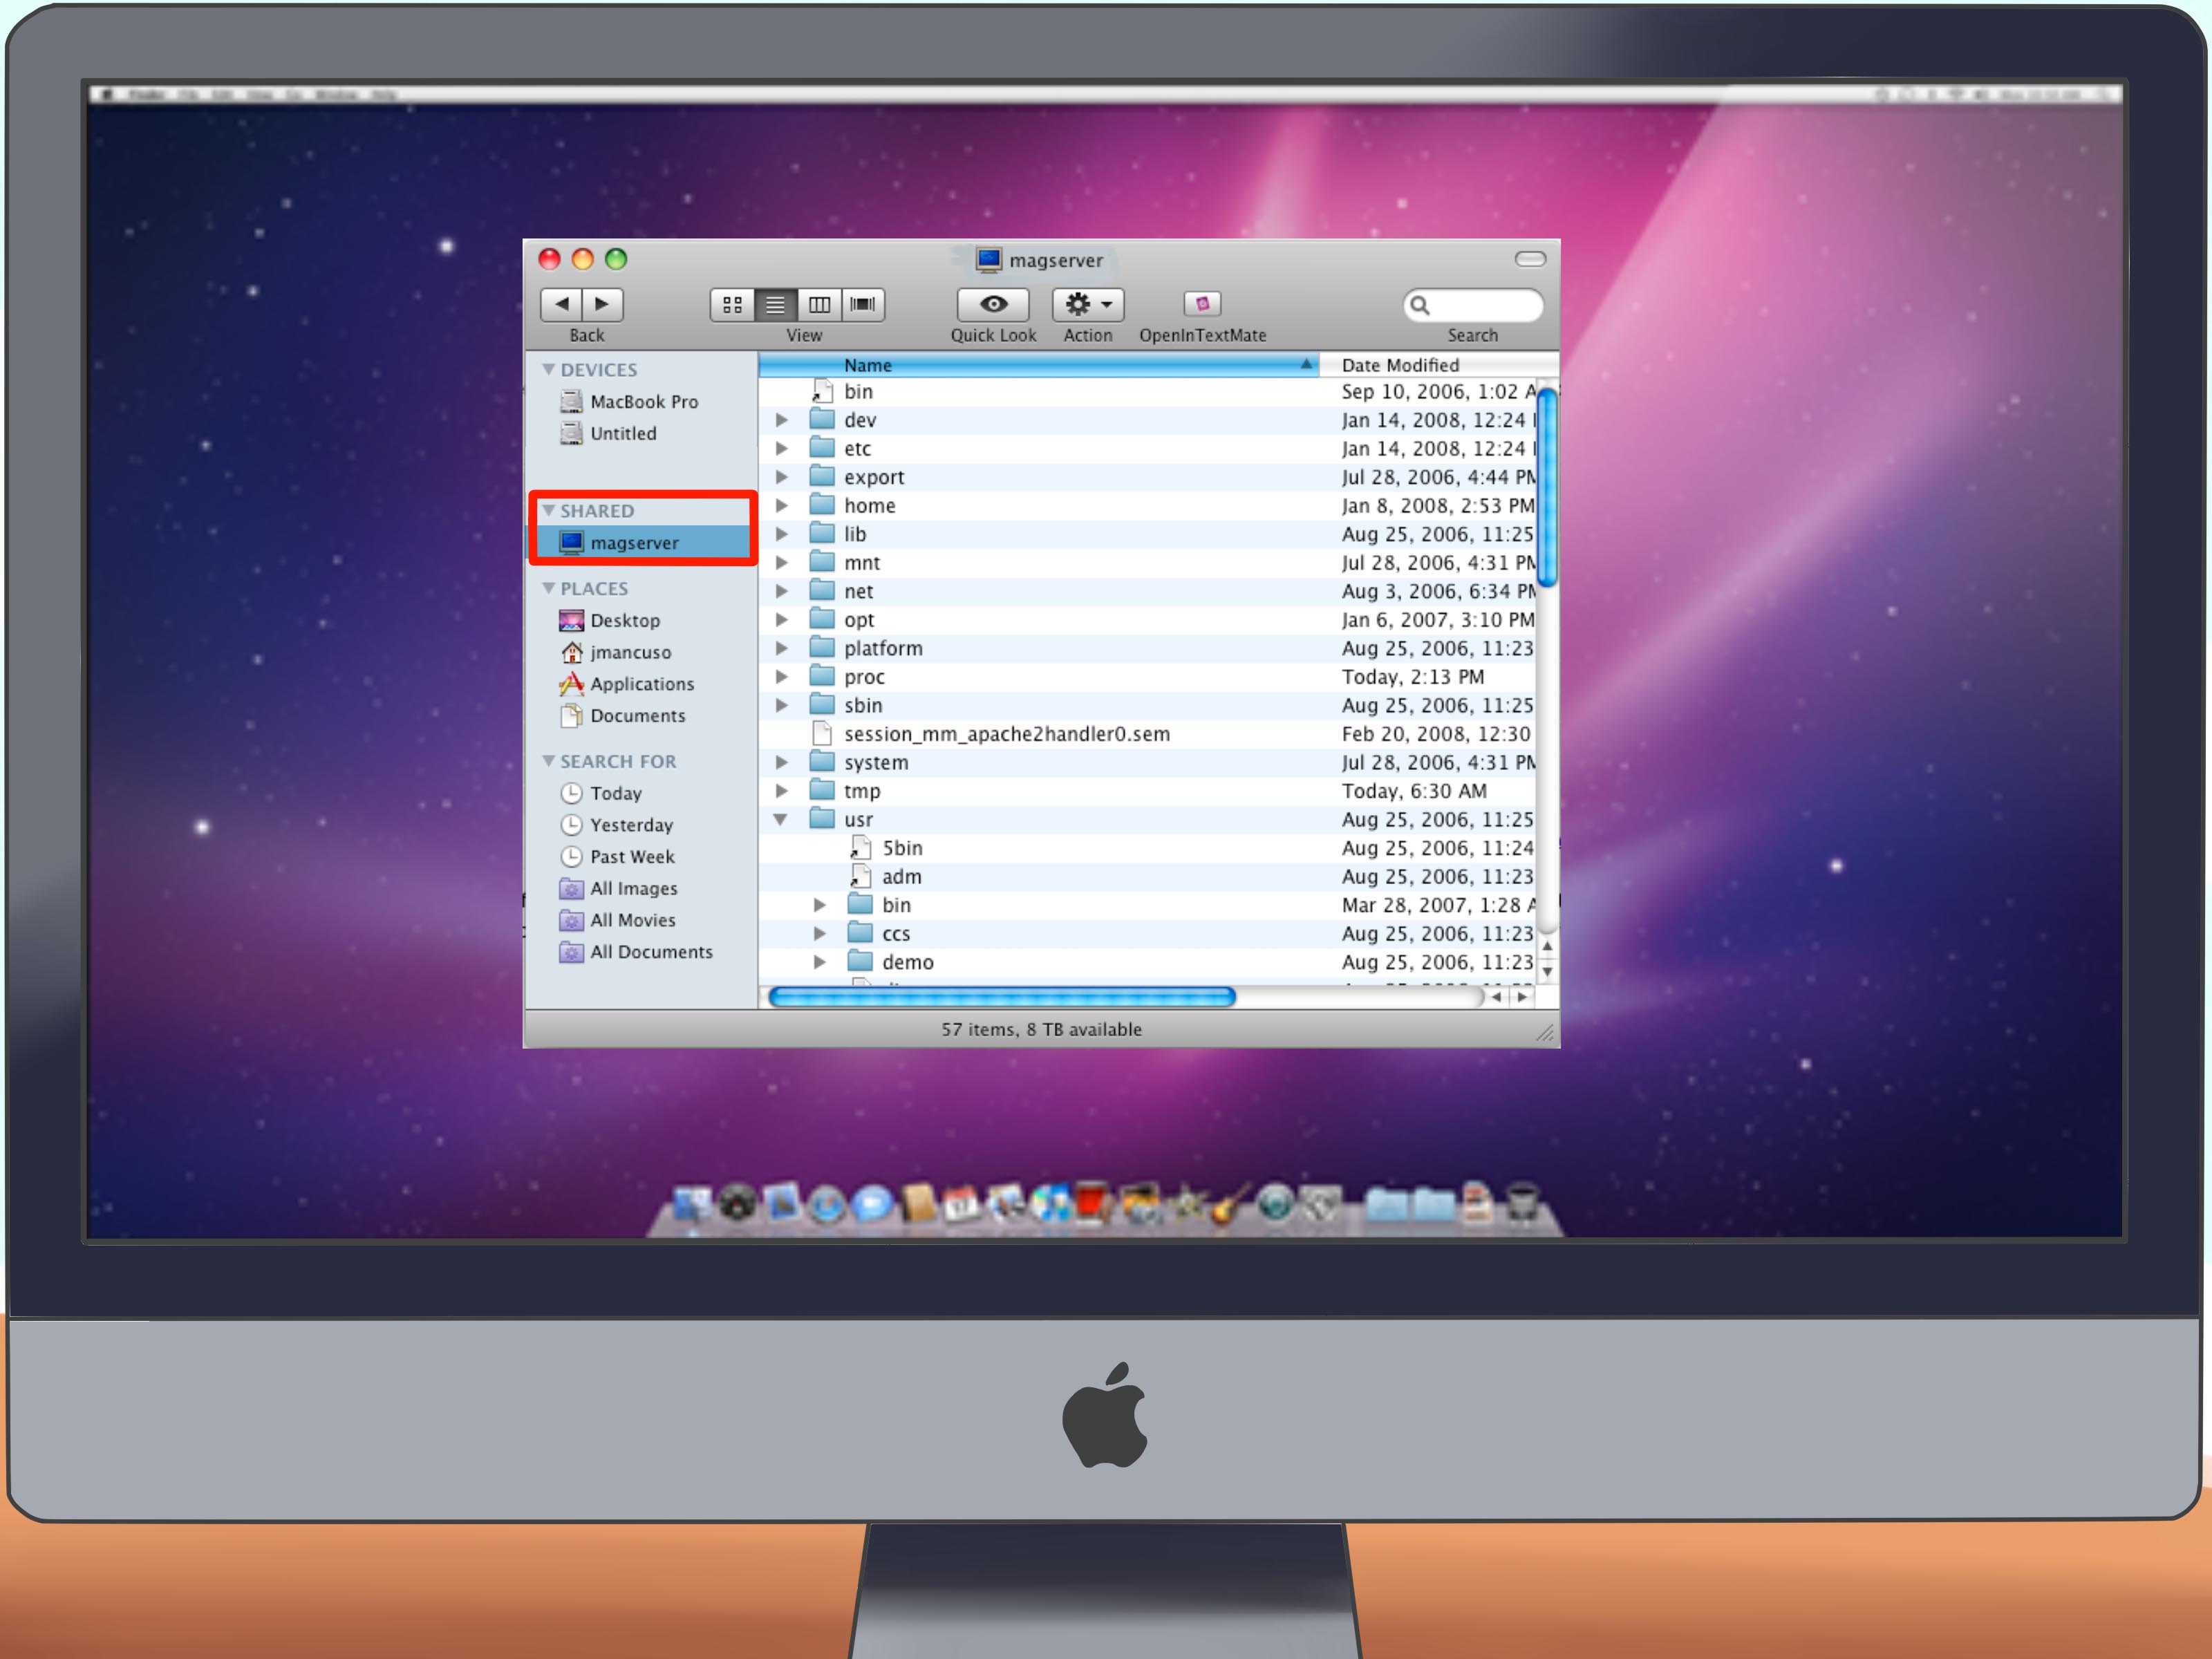Sort by the Date Modified column
The image size is (2212, 1659).
coord(1438,366)
